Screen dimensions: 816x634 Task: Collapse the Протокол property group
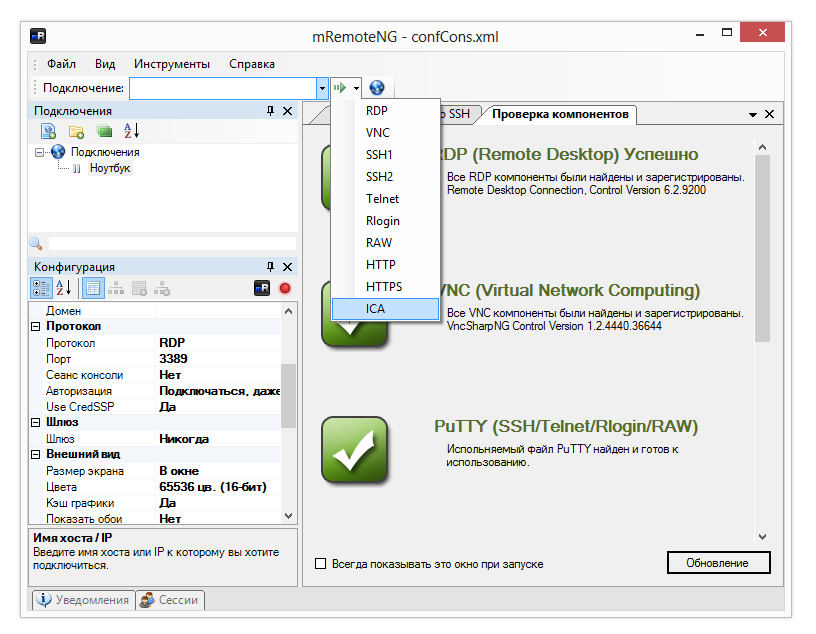(x=35, y=326)
